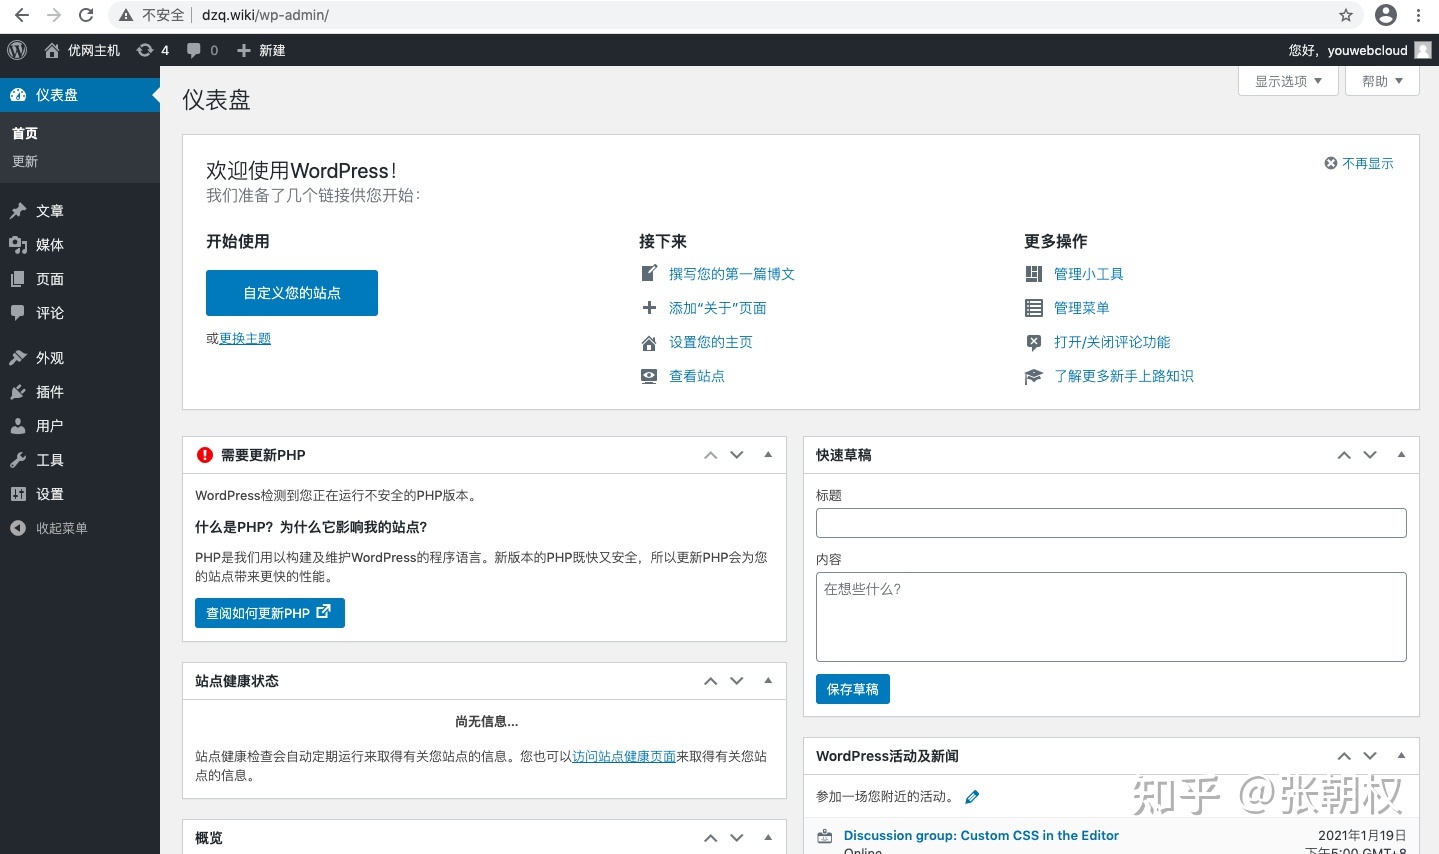
Task: Open the 帮助 dropdown
Action: click(1381, 81)
